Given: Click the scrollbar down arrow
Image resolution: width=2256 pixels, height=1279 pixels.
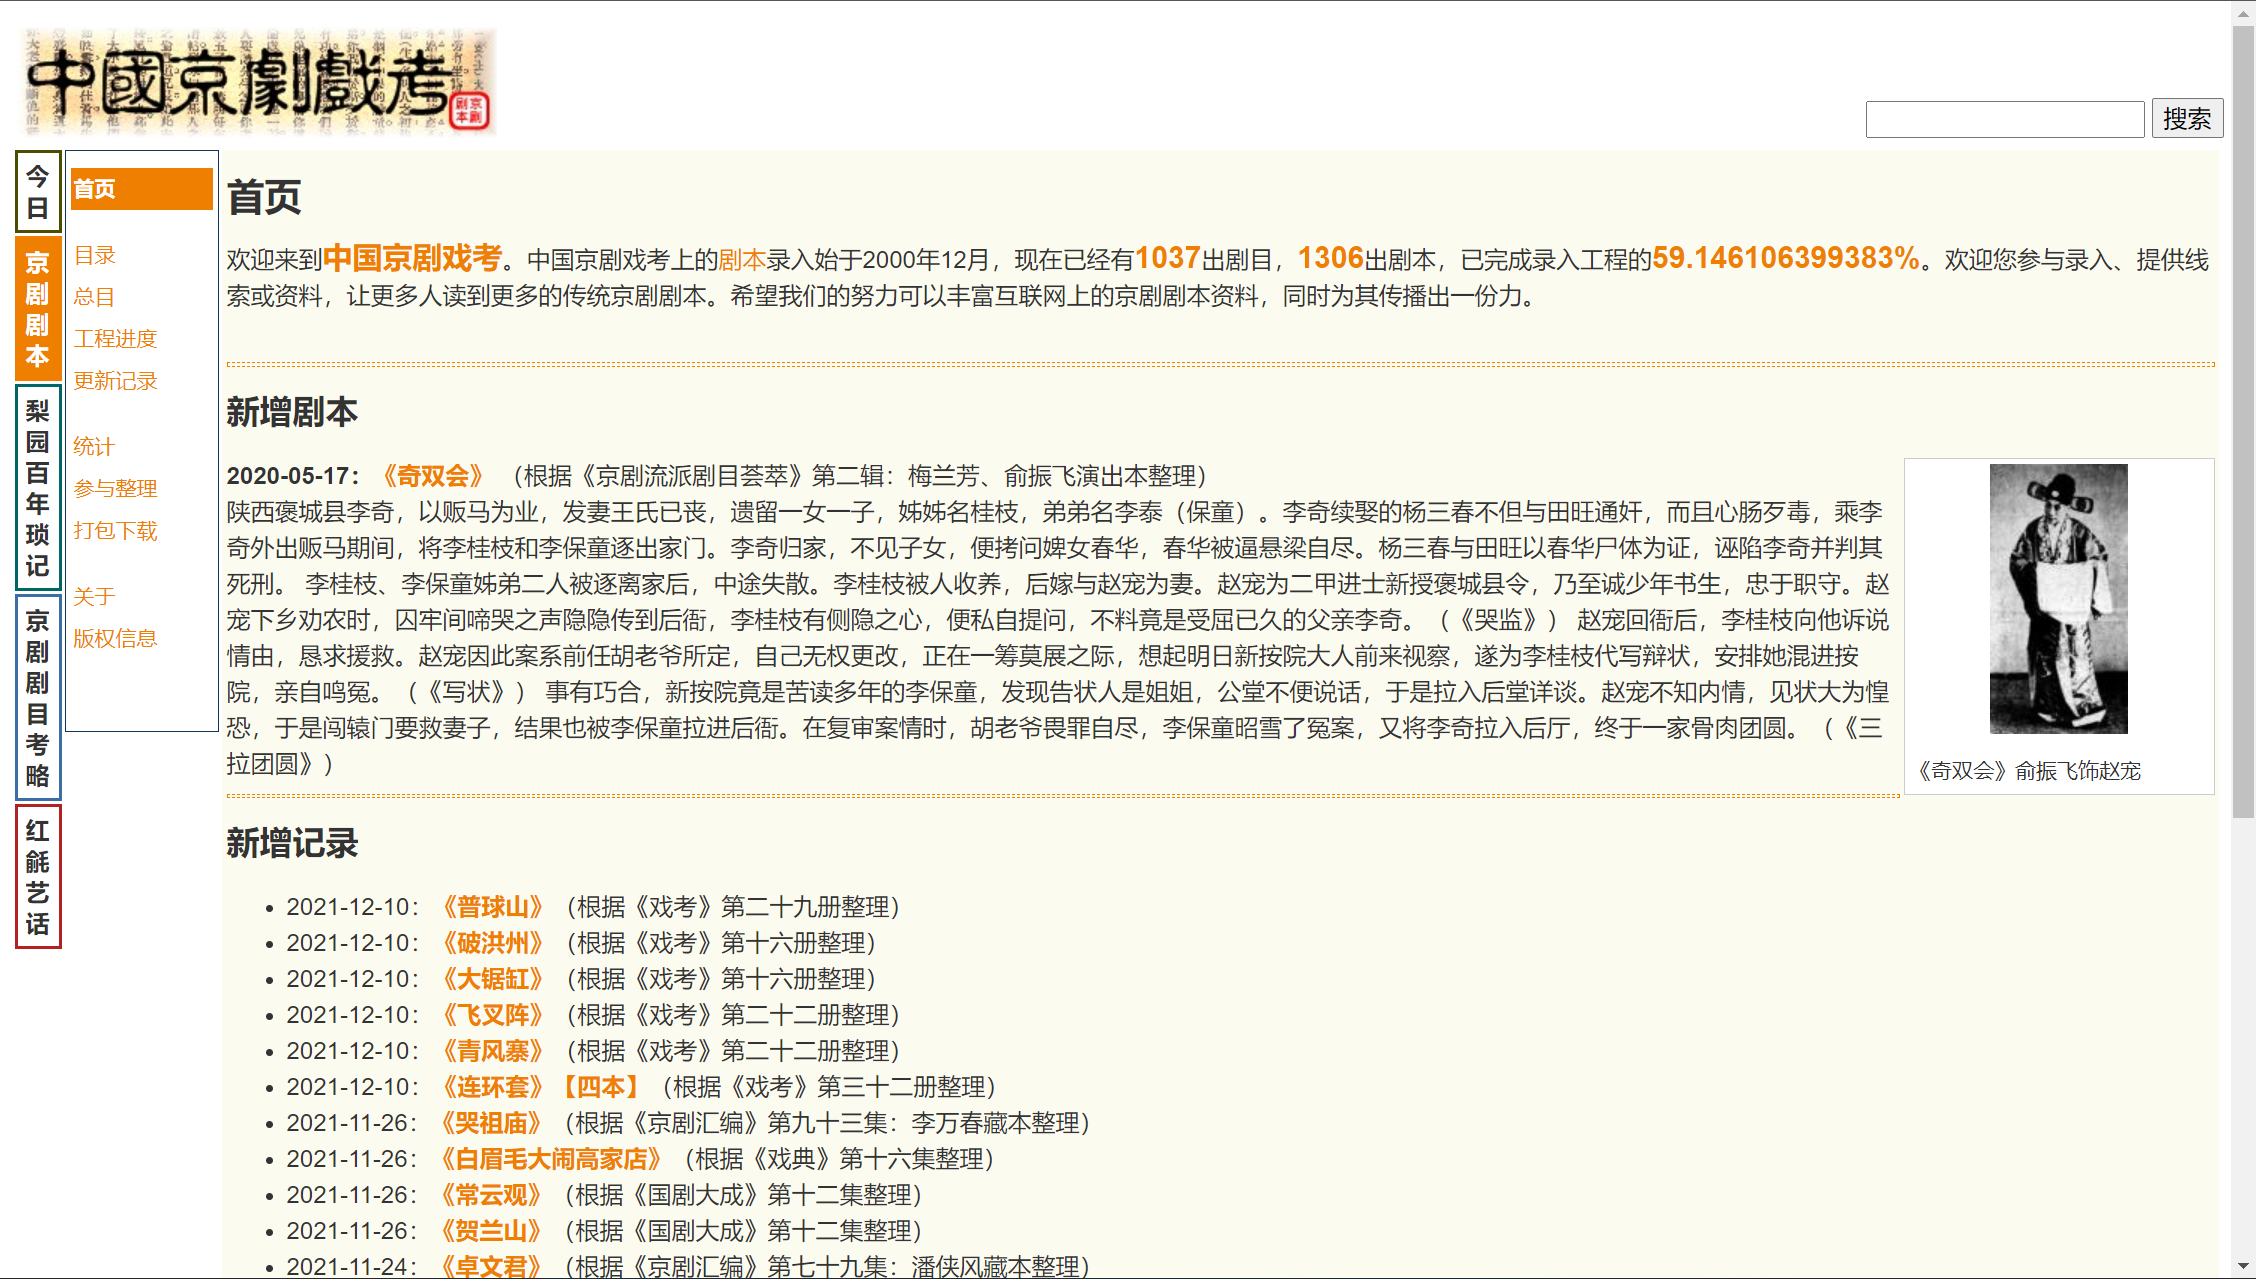Looking at the screenshot, I should coord(2243,1267).
